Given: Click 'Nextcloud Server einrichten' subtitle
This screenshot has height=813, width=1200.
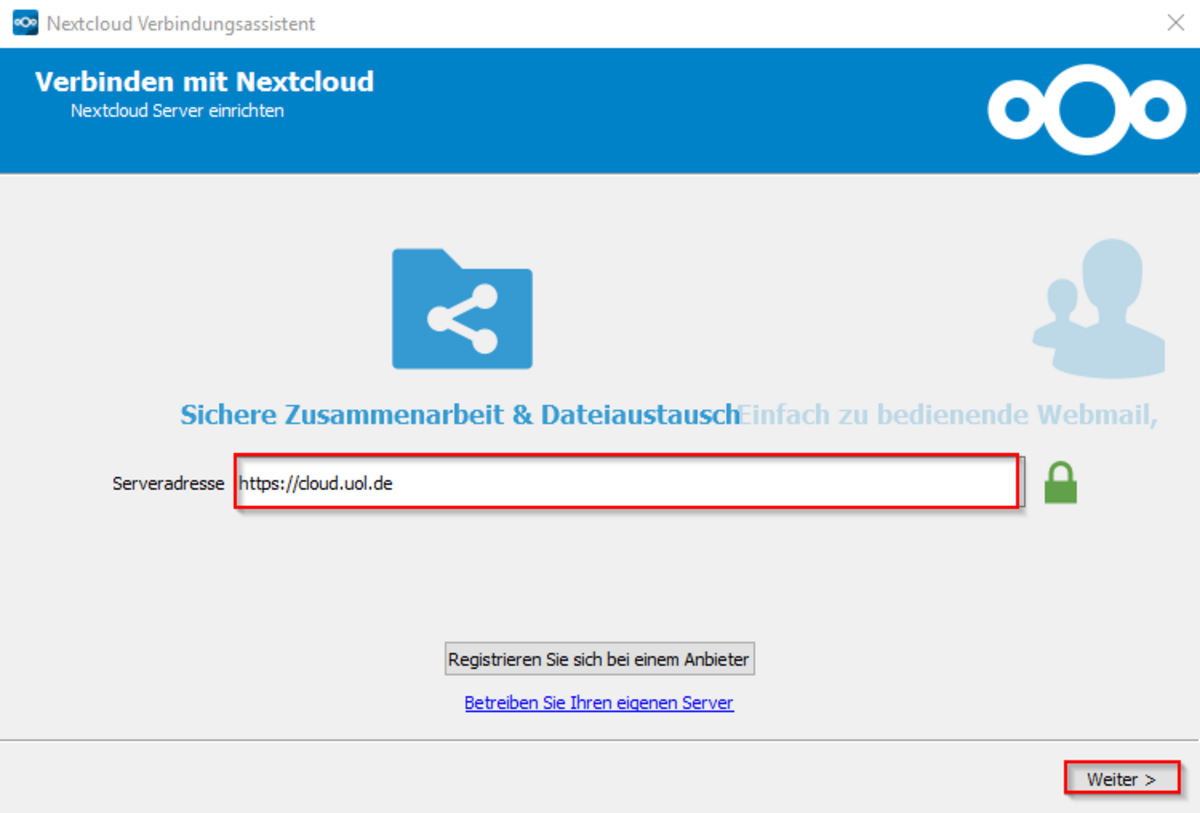Looking at the screenshot, I should (177, 111).
